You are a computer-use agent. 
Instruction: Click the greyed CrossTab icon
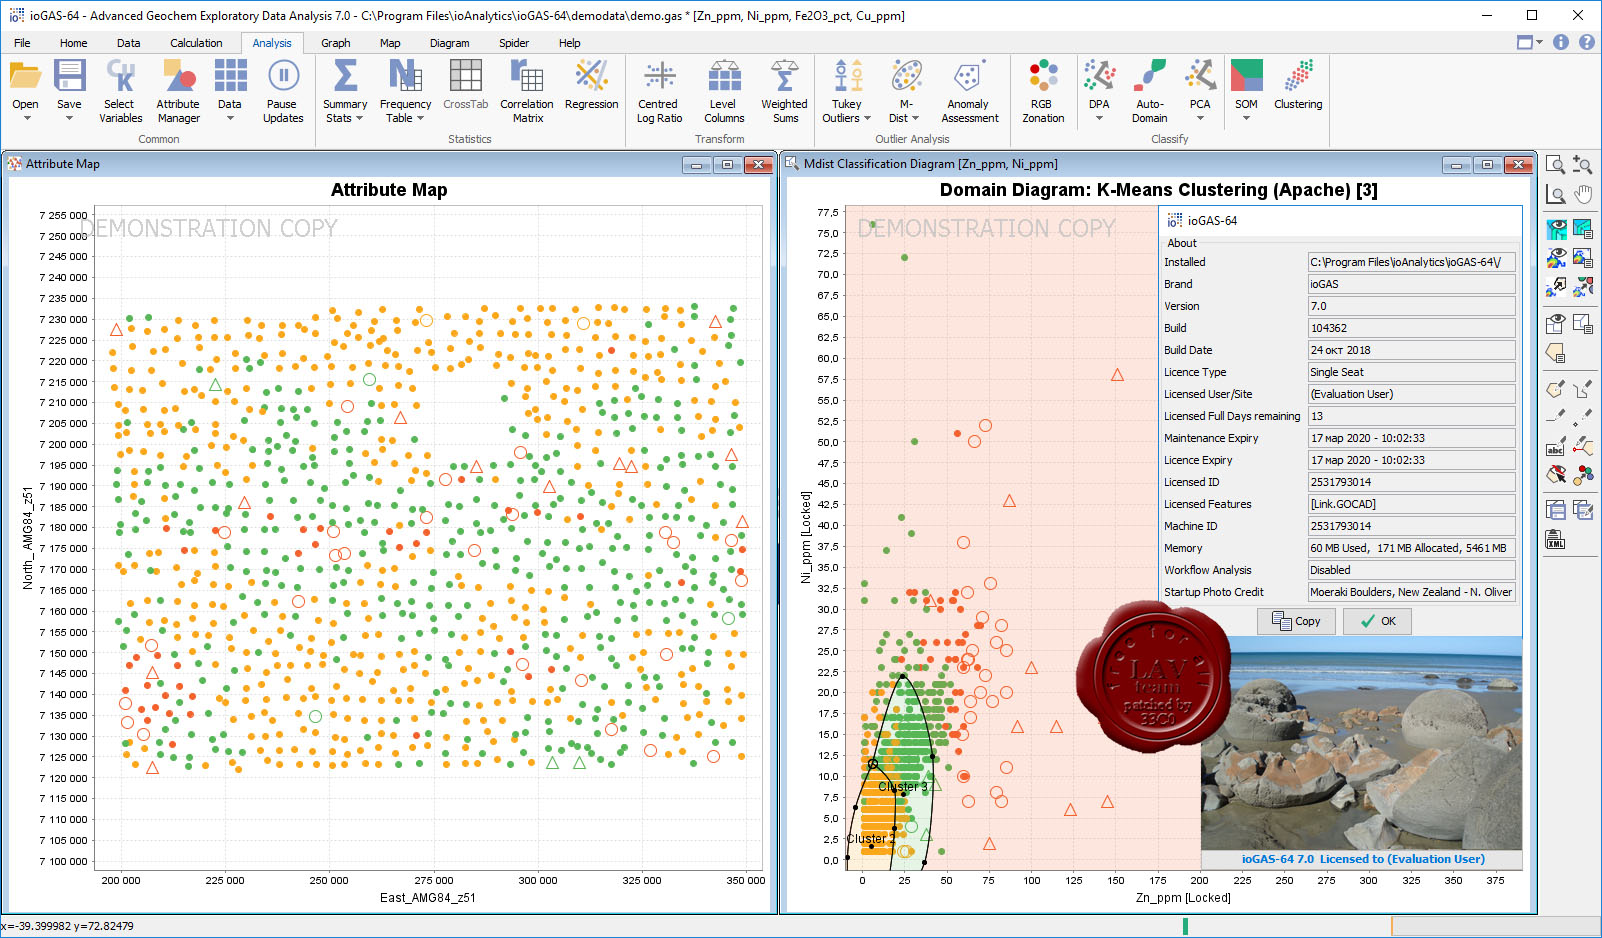click(466, 76)
